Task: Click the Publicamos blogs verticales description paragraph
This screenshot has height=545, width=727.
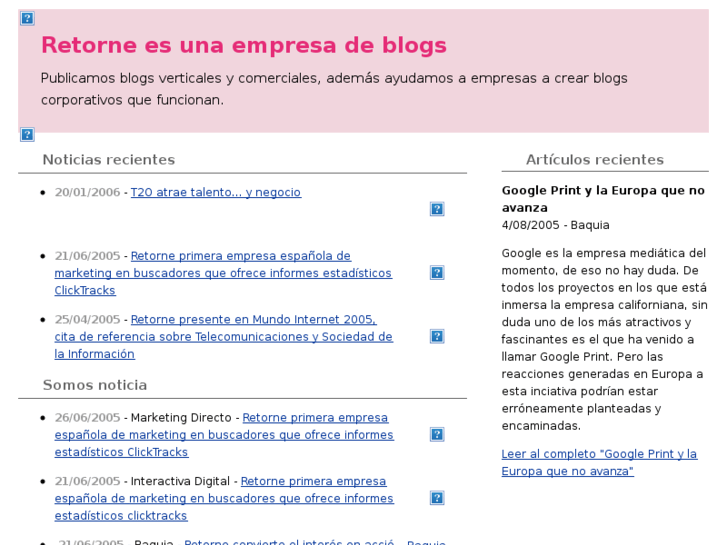Action: (334, 89)
